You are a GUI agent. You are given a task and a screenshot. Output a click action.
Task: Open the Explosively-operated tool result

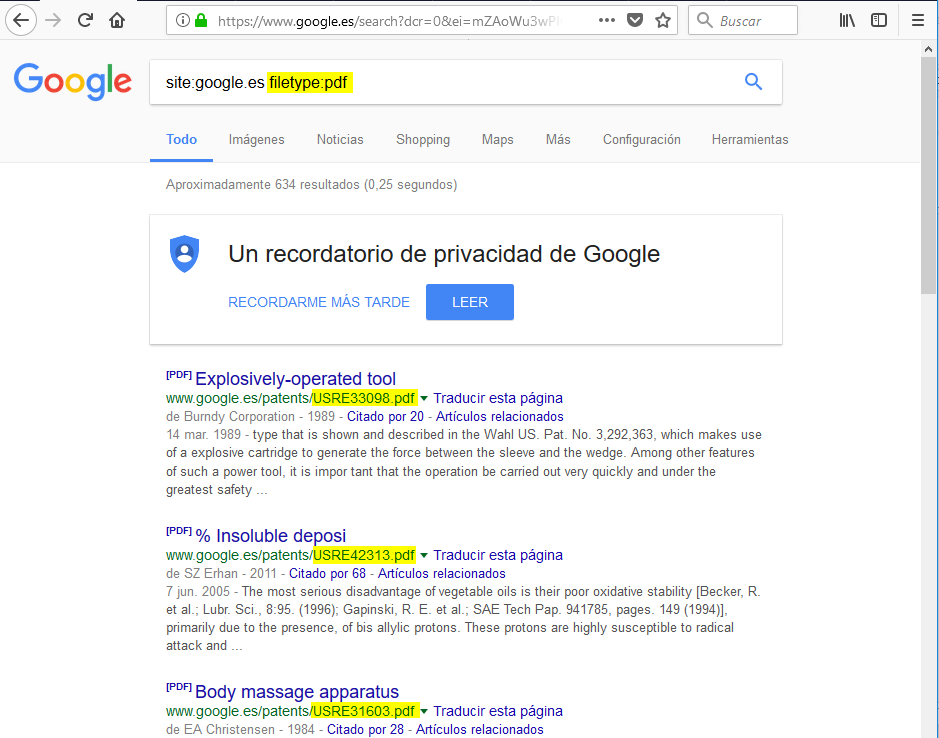pos(295,379)
